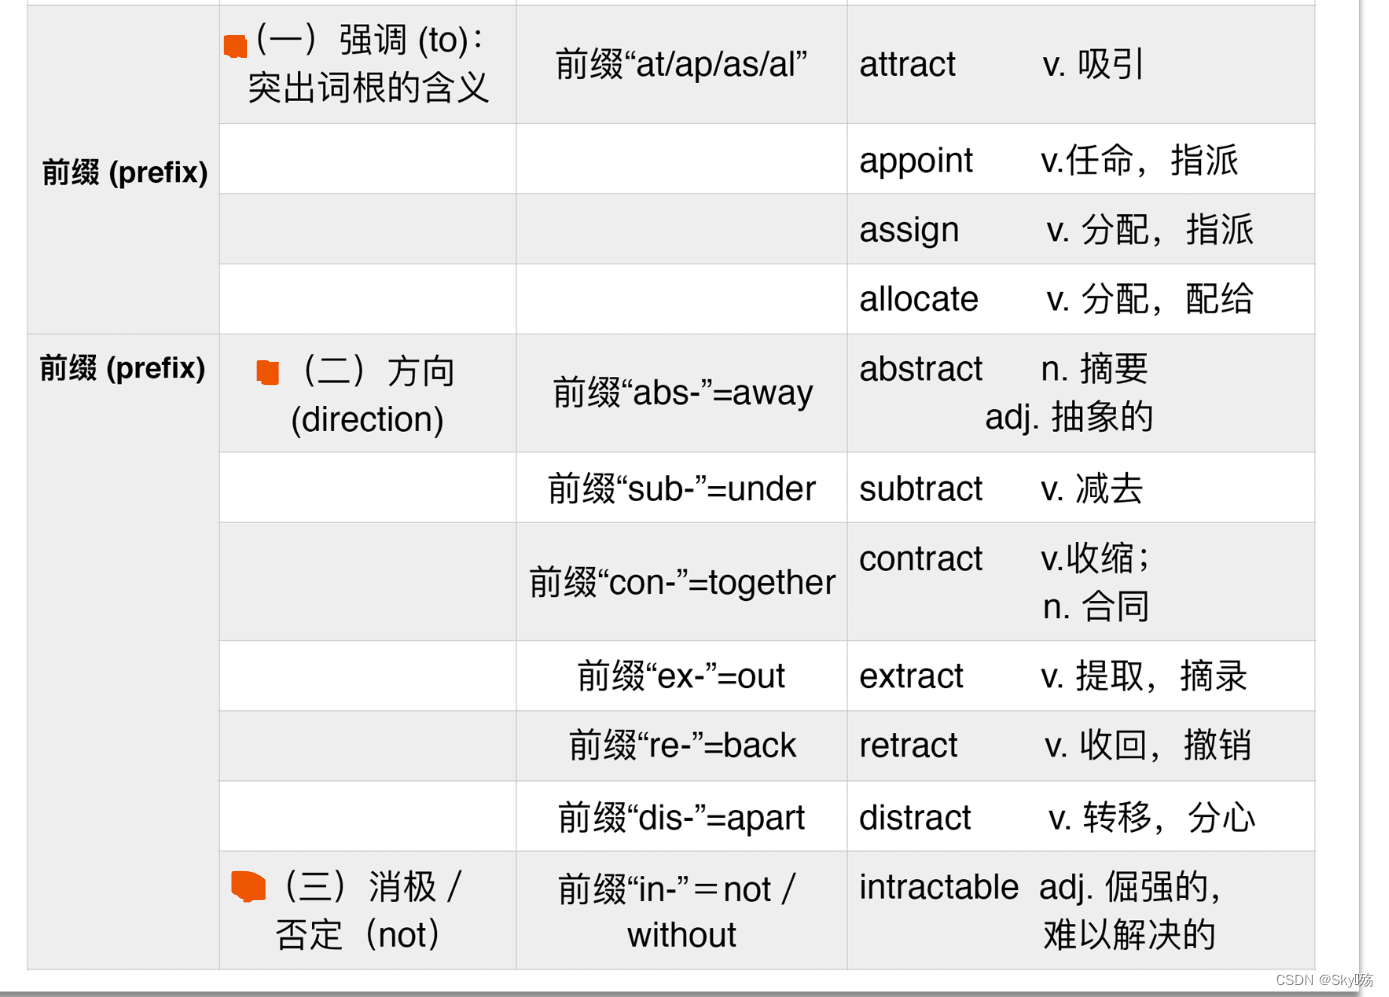The image size is (1389, 997).
Task: Select the word appoint
Action: [916, 161]
